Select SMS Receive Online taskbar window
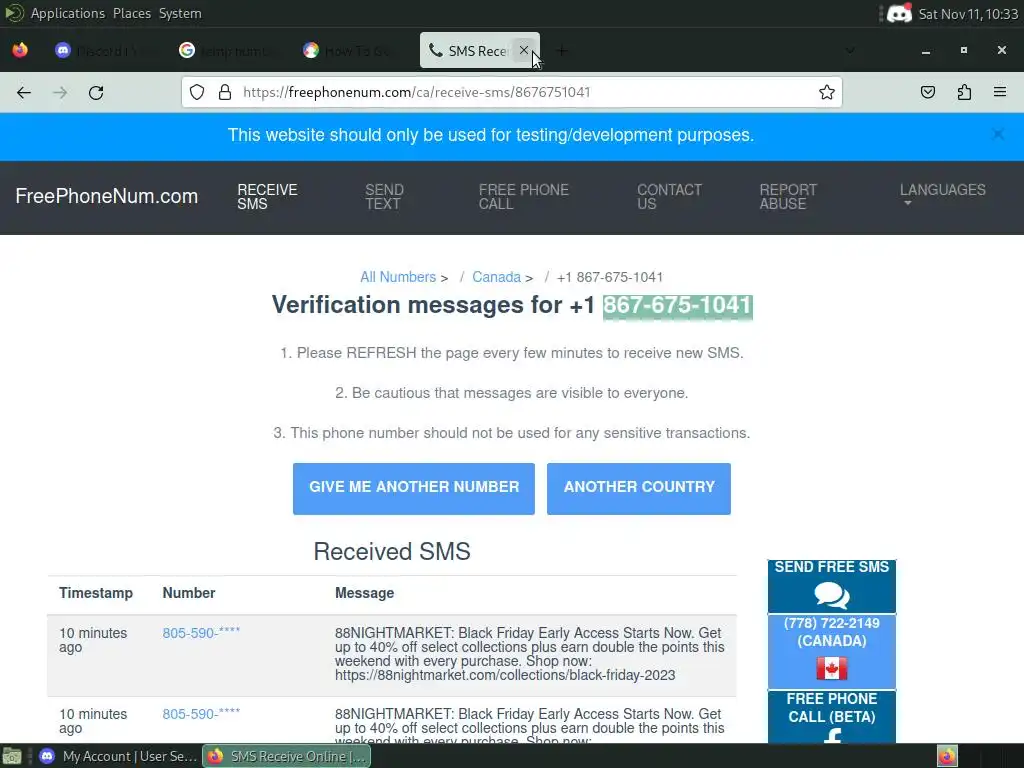The width and height of the screenshot is (1024, 768). click(x=287, y=756)
